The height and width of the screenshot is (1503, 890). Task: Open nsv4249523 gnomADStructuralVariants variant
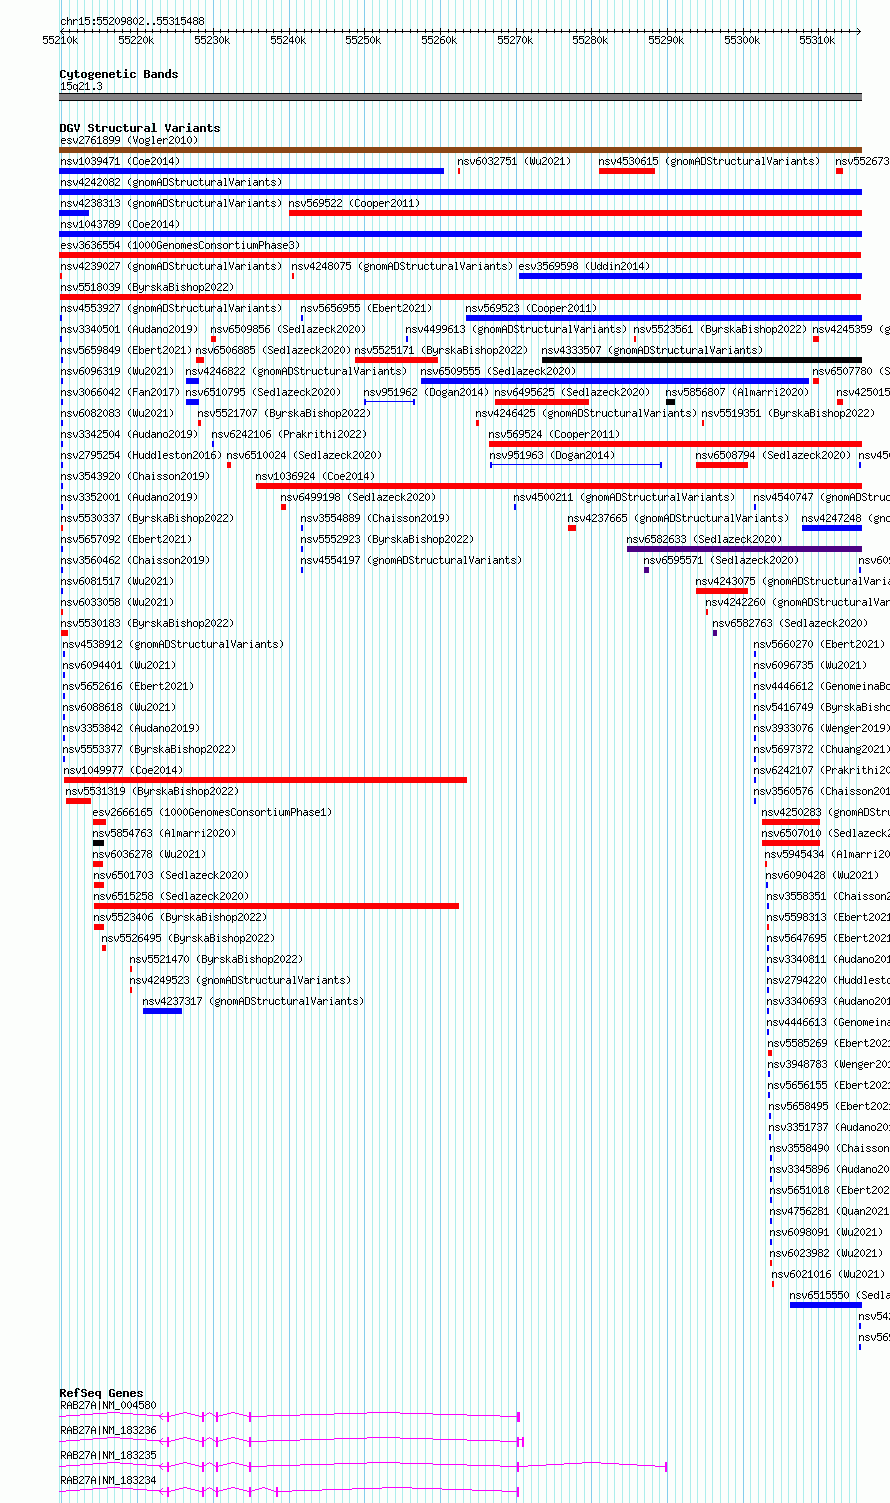[240, 980]
